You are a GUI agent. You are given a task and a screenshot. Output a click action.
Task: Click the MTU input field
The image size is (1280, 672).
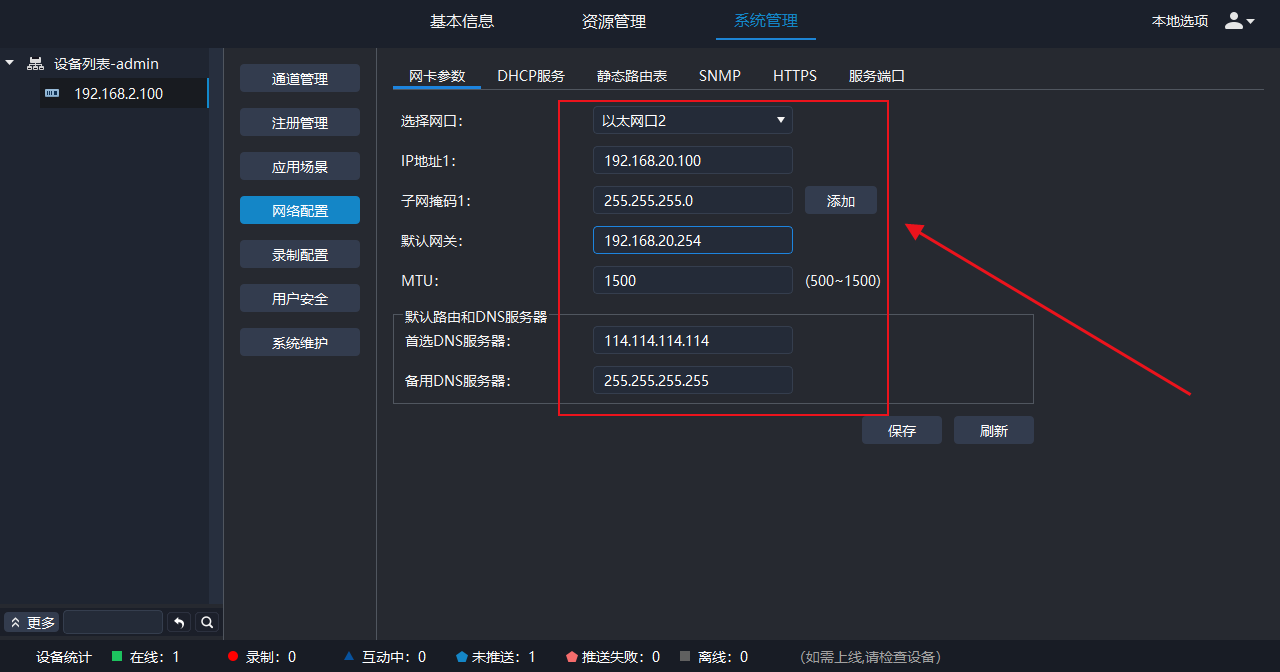pyautogui.click(x=692, y=280)
